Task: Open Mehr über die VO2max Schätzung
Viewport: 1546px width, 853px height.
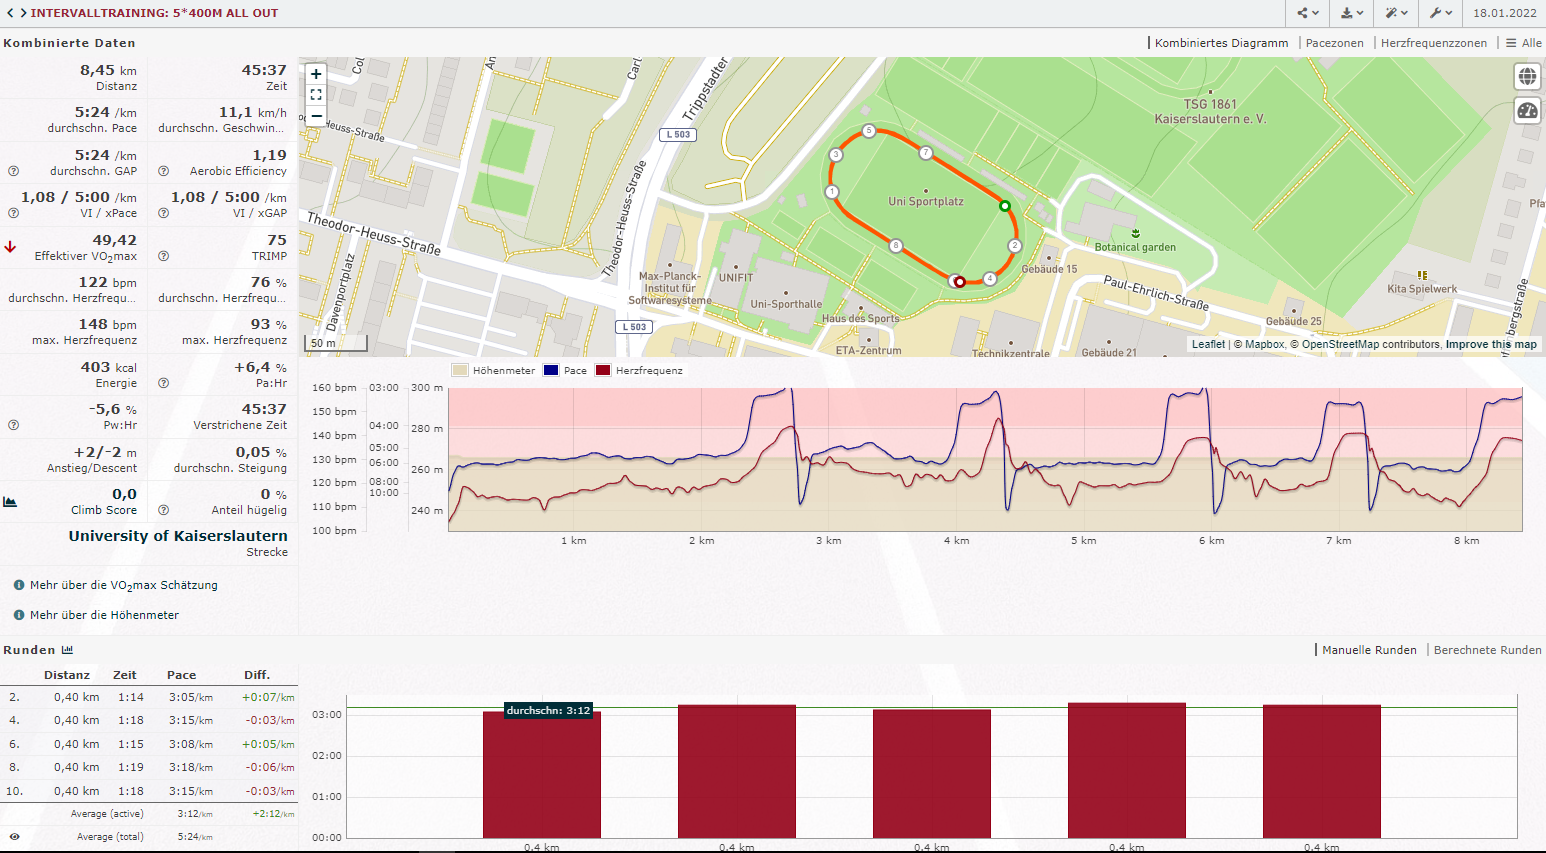Action: point(123,585)
